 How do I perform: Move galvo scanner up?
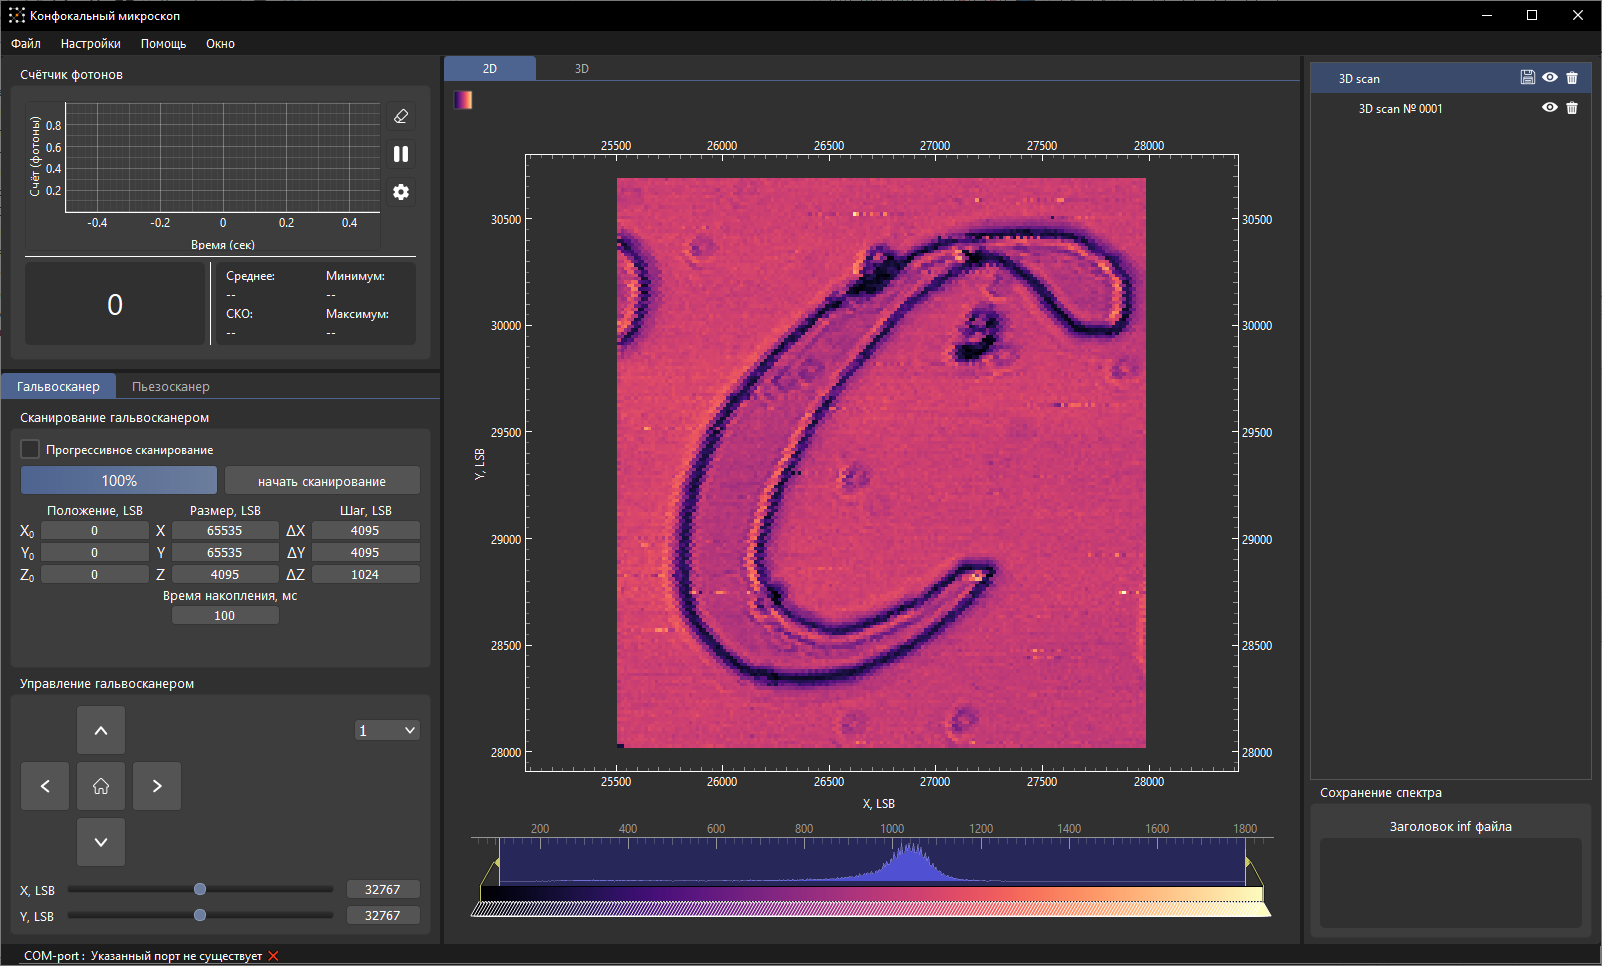101,730
